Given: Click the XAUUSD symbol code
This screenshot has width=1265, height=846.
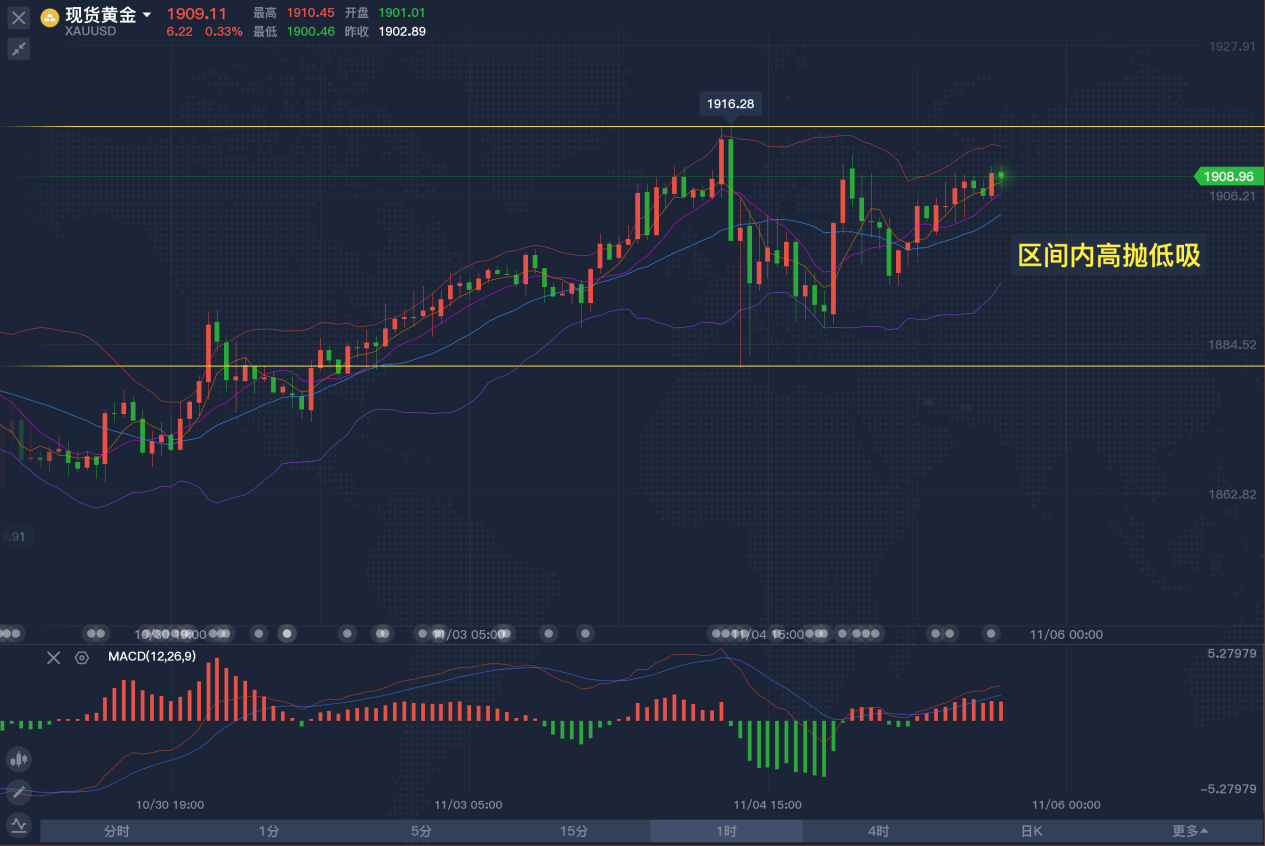Looking at the screenshot, I should [90, 31].
